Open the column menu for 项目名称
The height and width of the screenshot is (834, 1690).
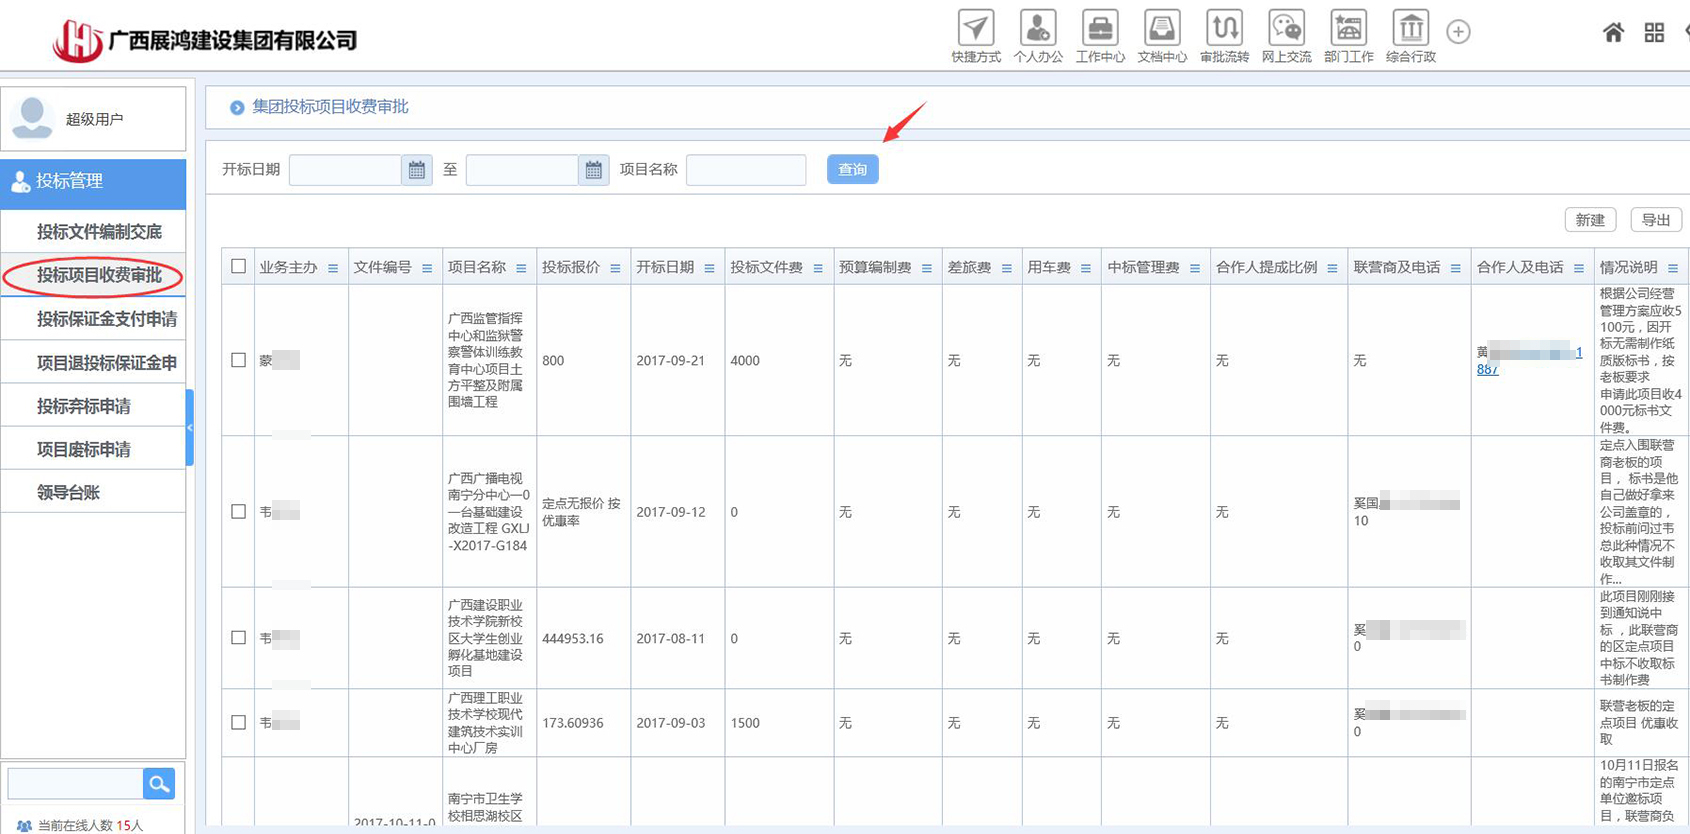pyautogui.click(x=521, y=268)
